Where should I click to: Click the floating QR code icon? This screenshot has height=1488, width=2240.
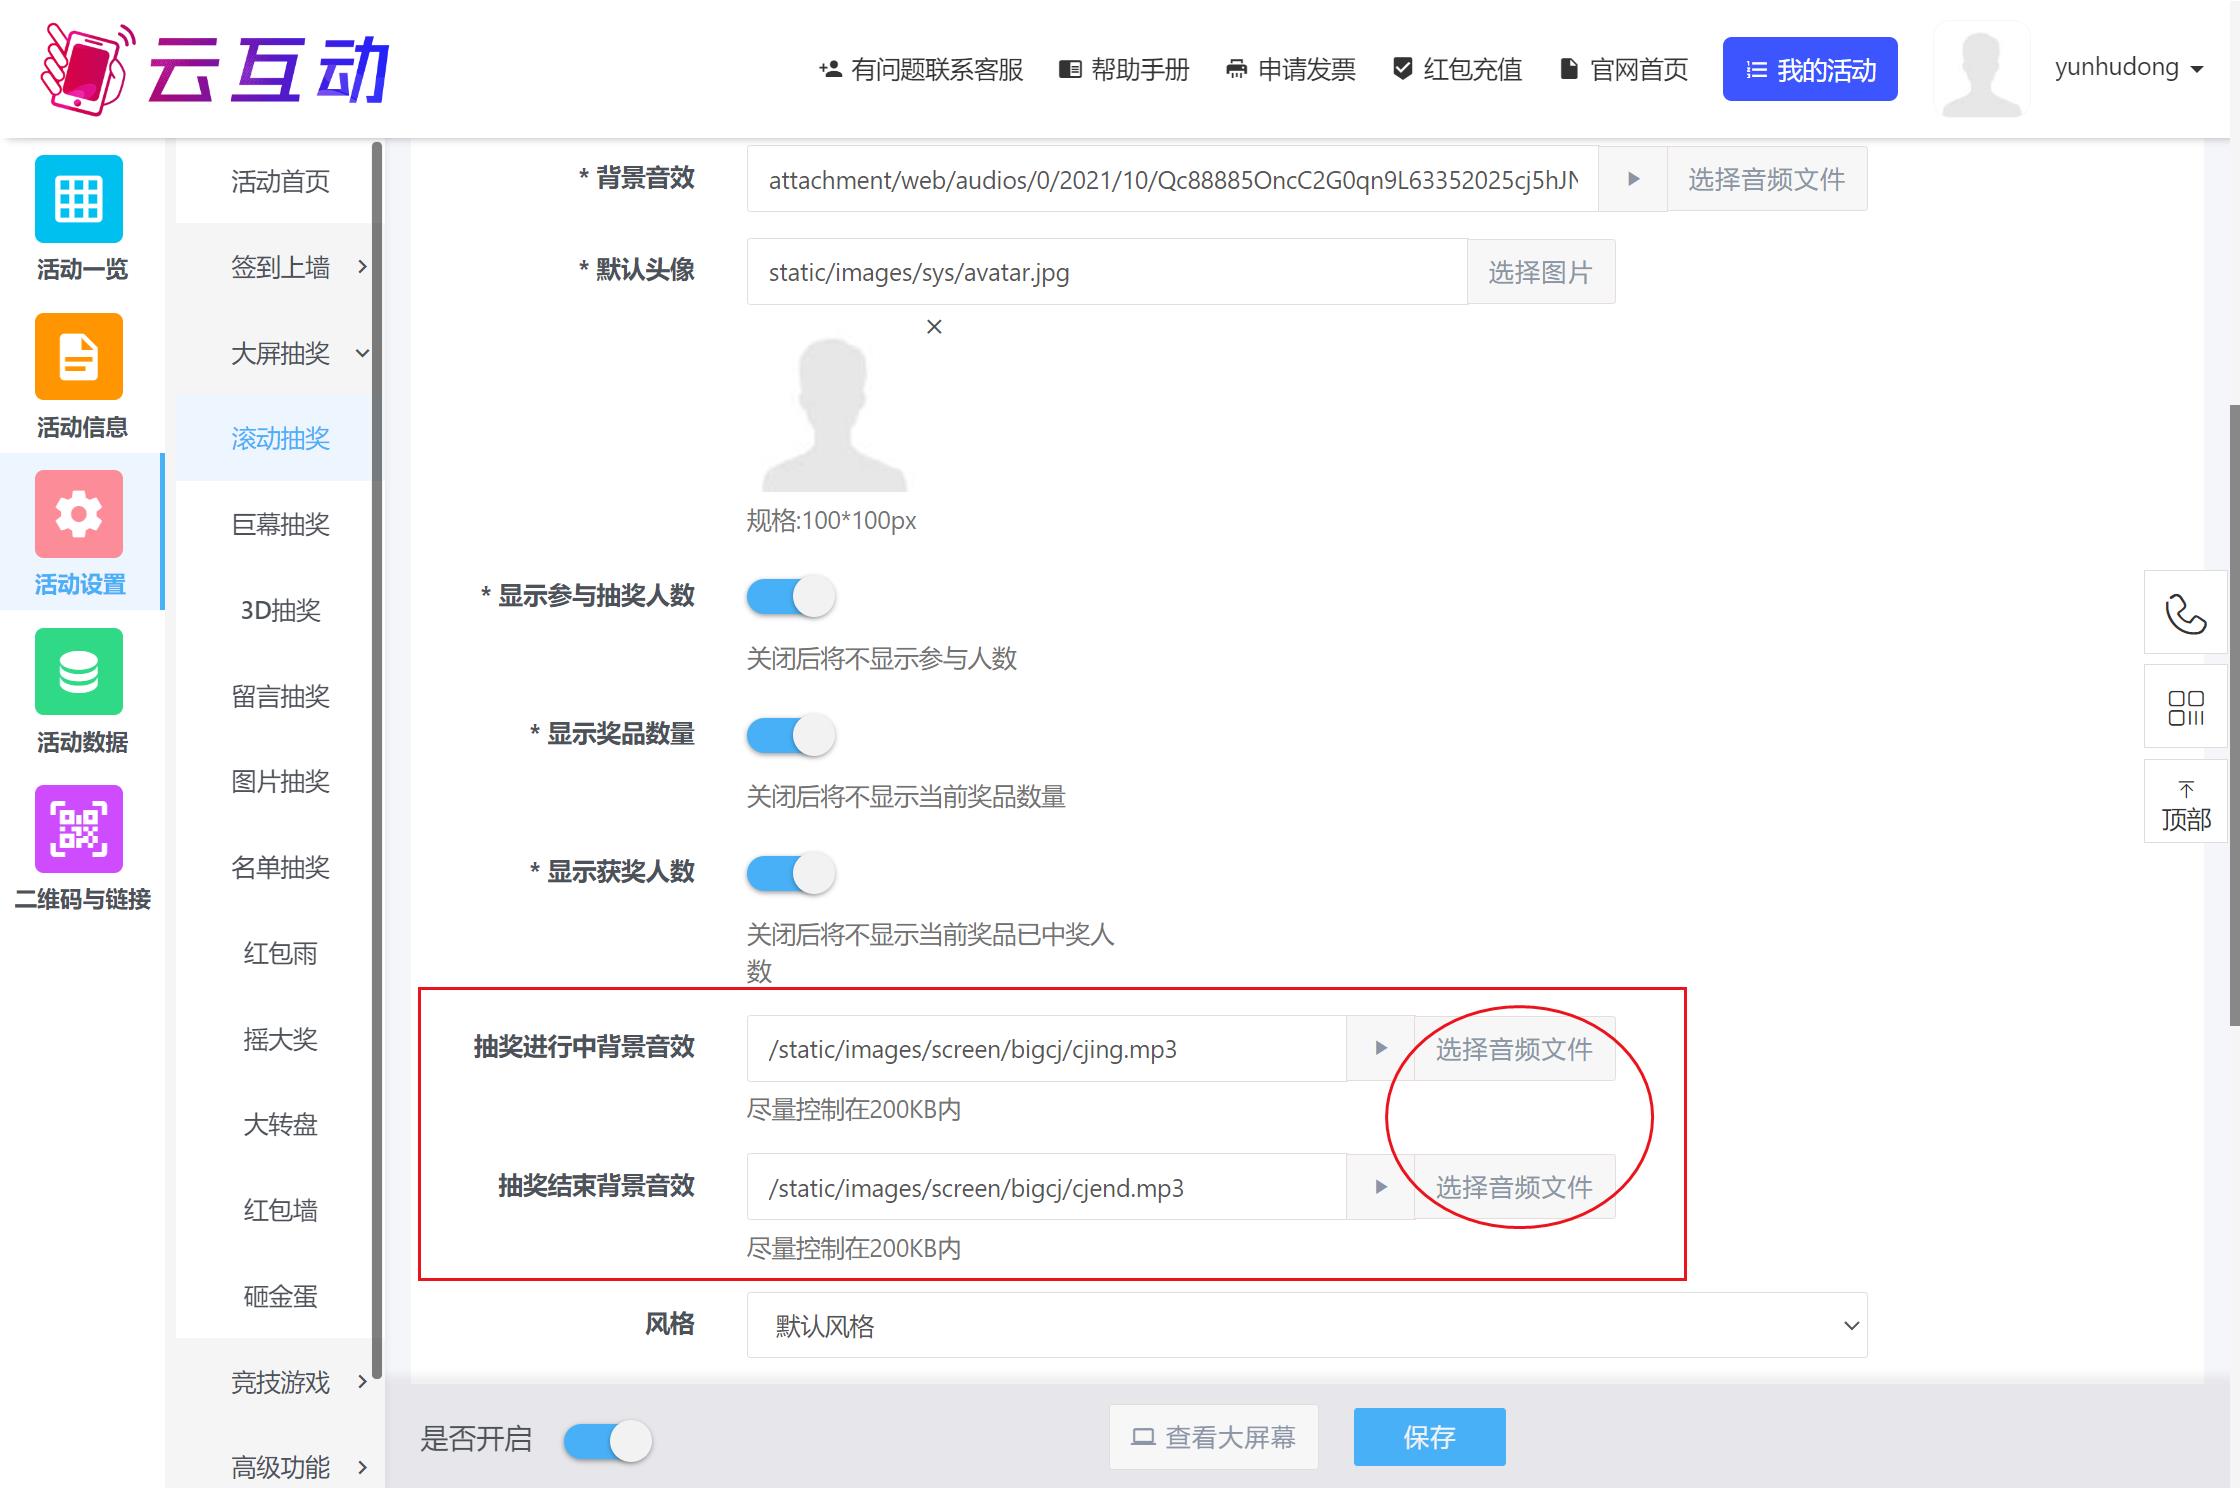click(x=2186, y=706)
